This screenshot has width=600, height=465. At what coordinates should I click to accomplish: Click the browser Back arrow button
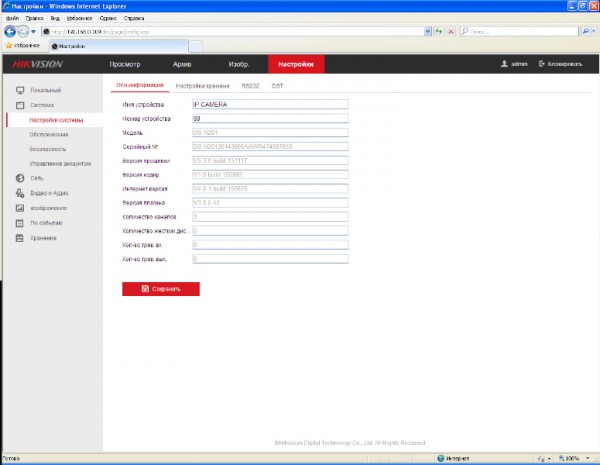click(10, 31)
